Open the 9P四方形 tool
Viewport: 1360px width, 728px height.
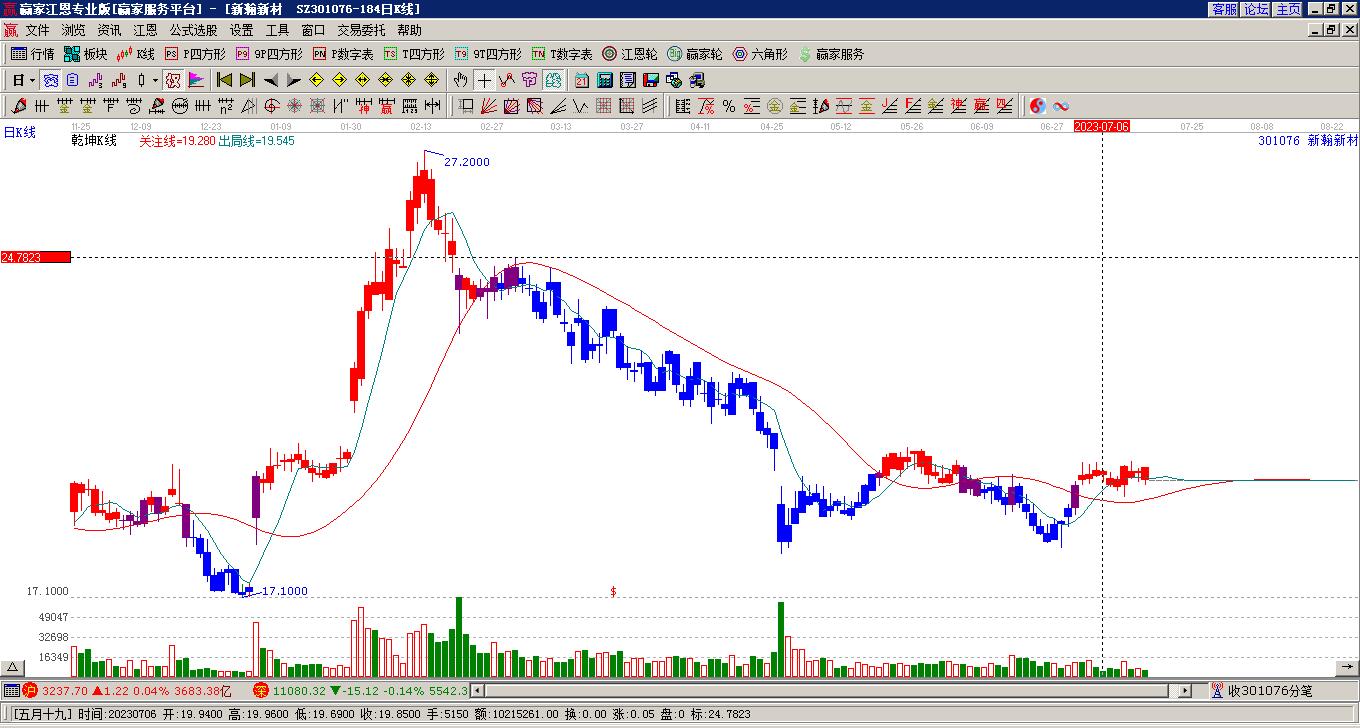tap(269, 54)
